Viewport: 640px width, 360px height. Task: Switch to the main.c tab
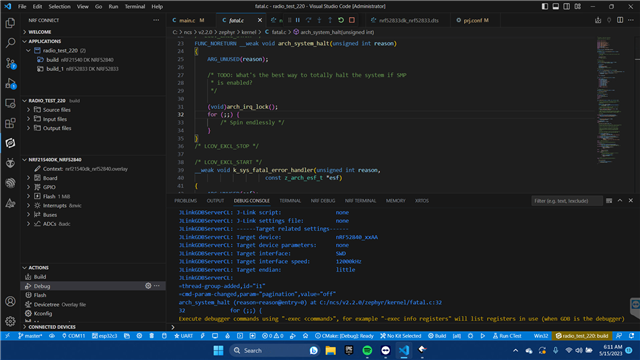tap(189, 20)
